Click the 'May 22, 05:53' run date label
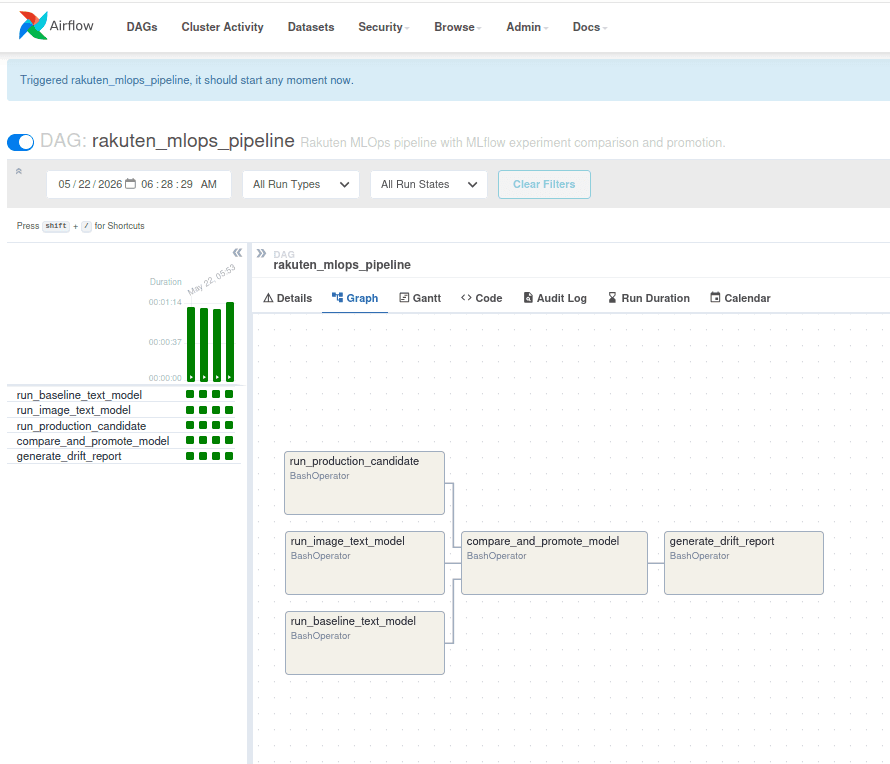The image size is (890, 764). click(211, 279)
